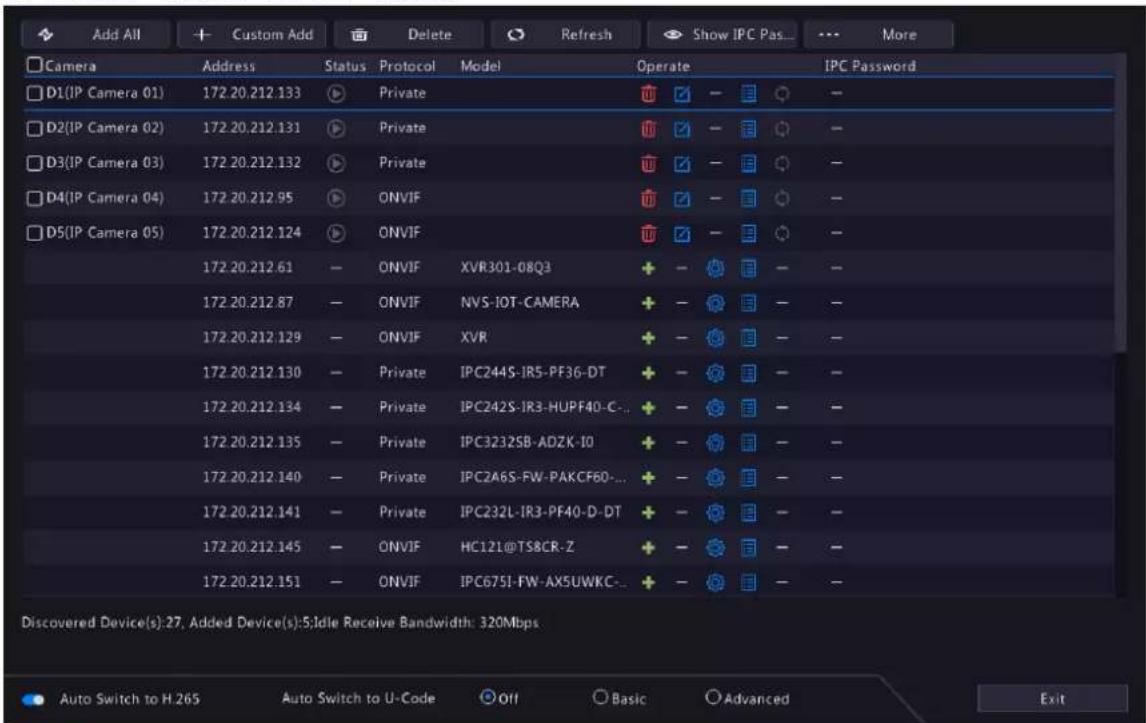The height and width of the screenshot is (723, 1146).
Task: Edit camera D3 with the pencil icon
Action: coord(682,163)
